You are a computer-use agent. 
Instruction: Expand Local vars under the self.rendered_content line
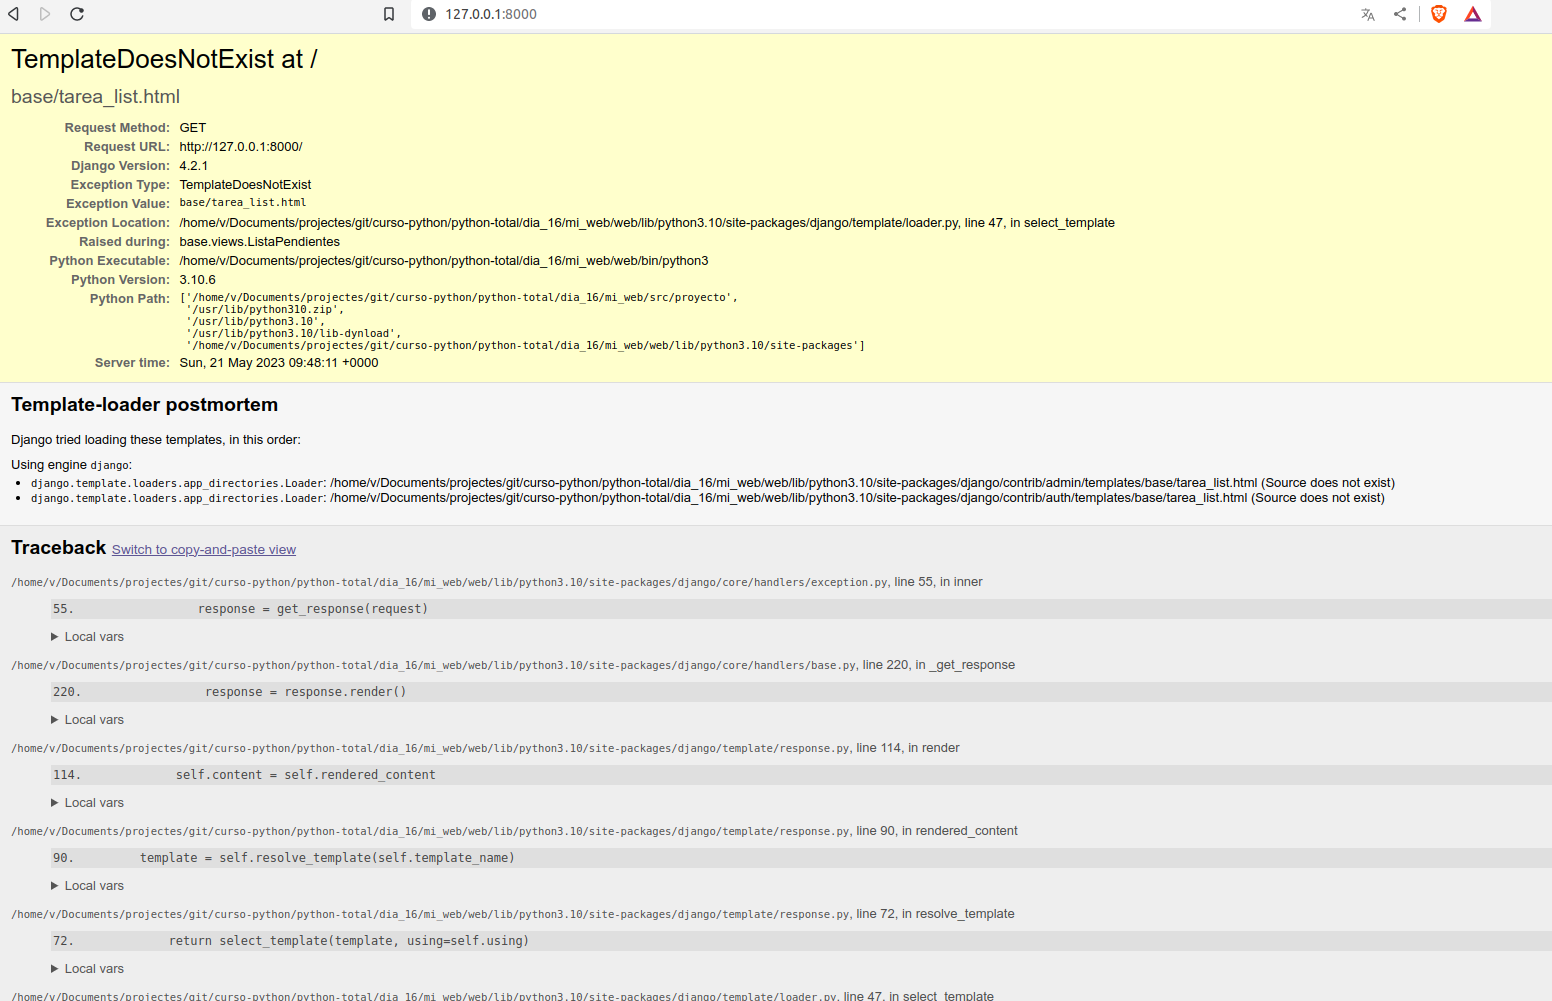coord(88,803)
